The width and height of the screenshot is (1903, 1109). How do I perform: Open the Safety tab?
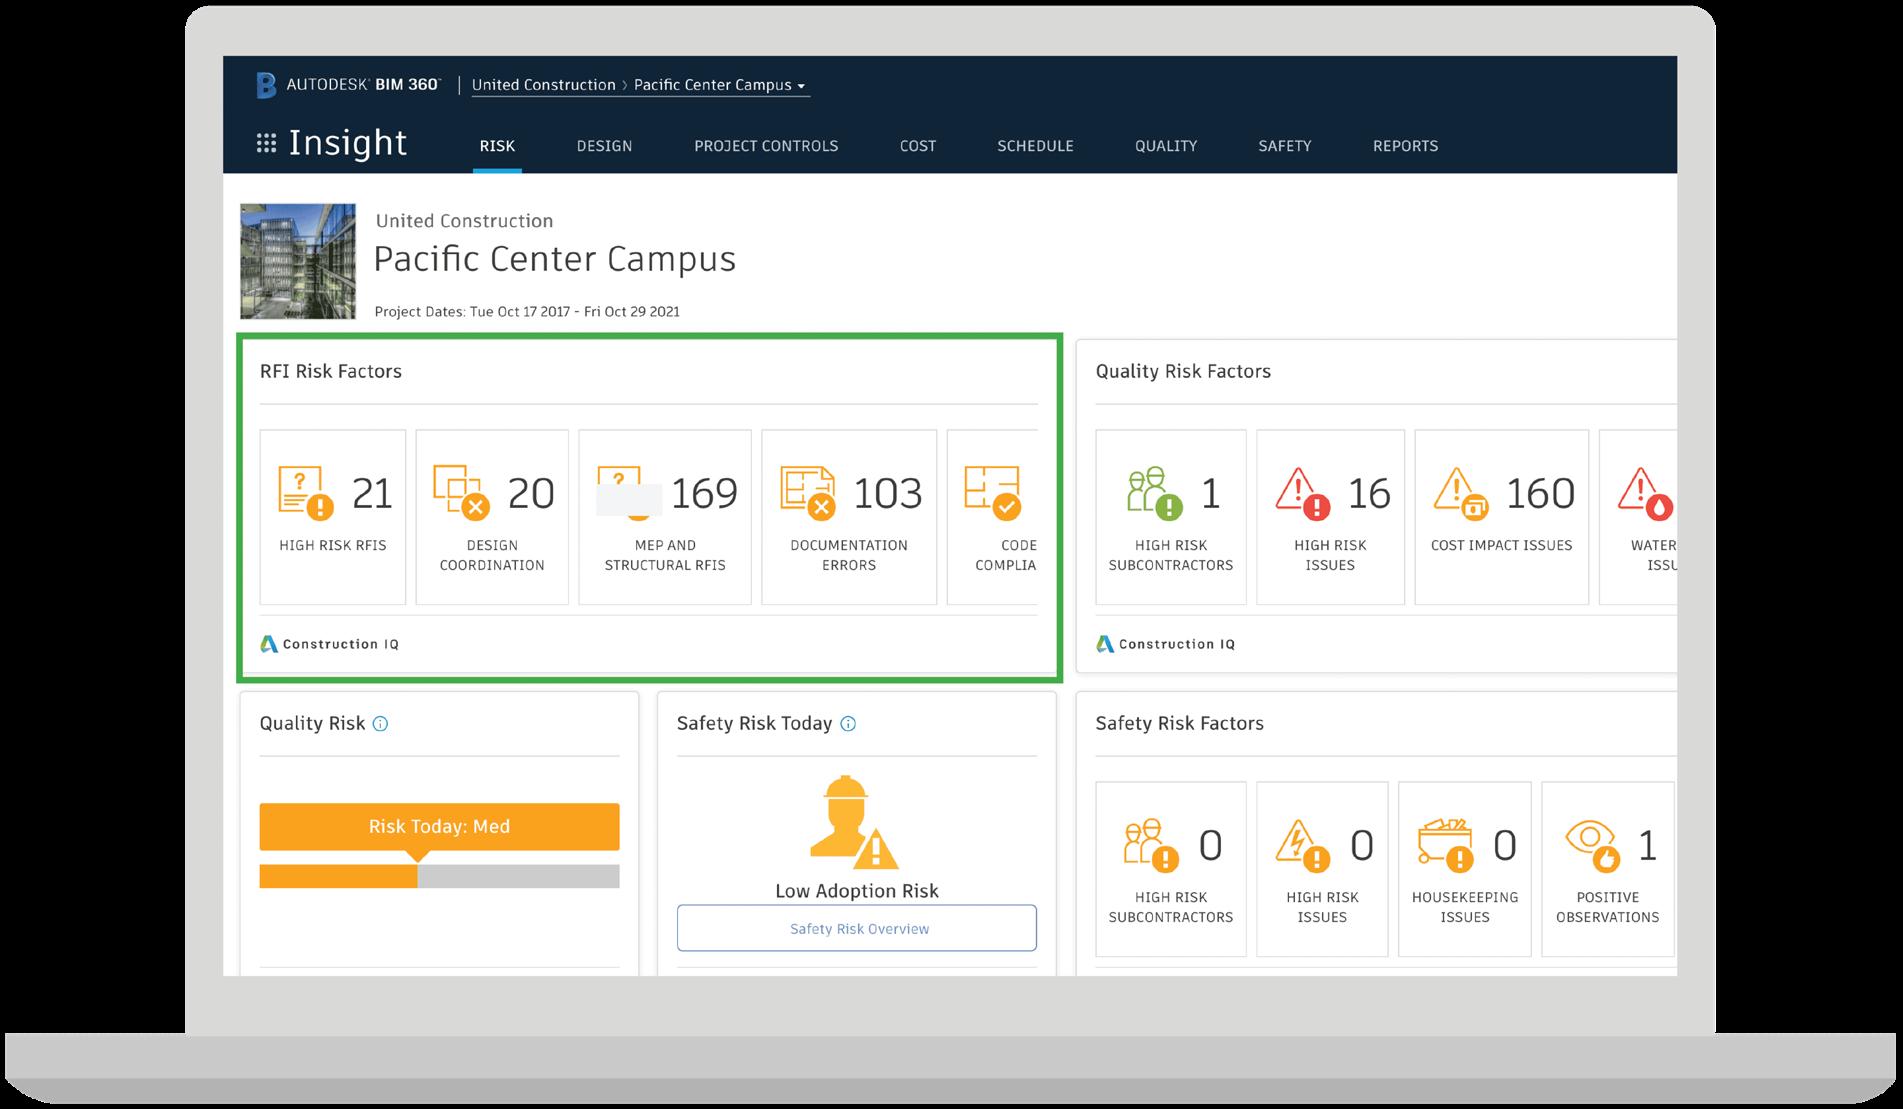click(1285, 146)
